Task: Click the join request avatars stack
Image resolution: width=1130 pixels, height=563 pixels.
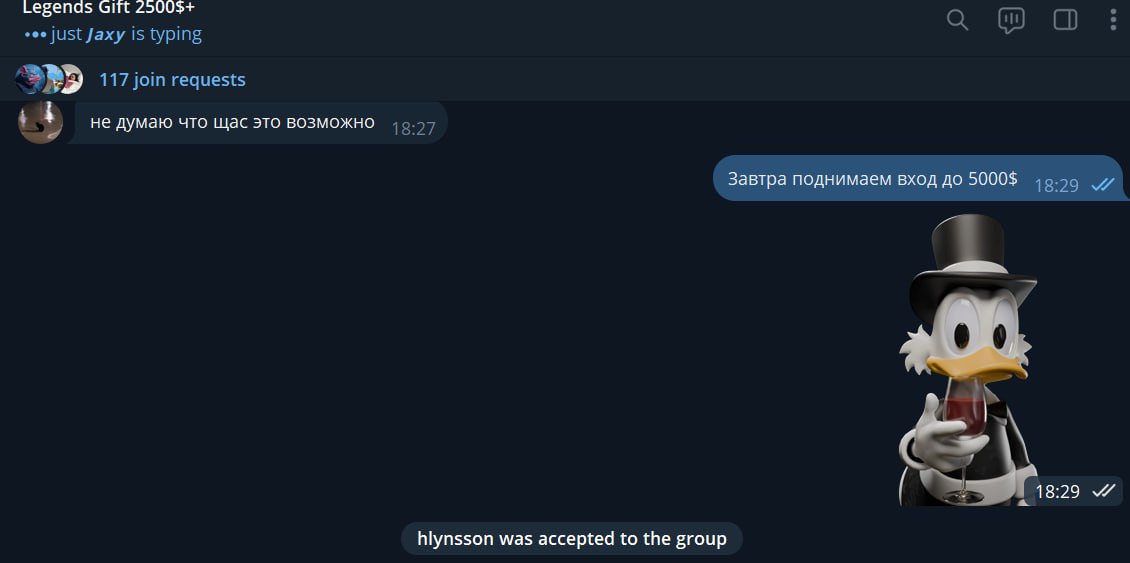Action: [x=49, y=79]
